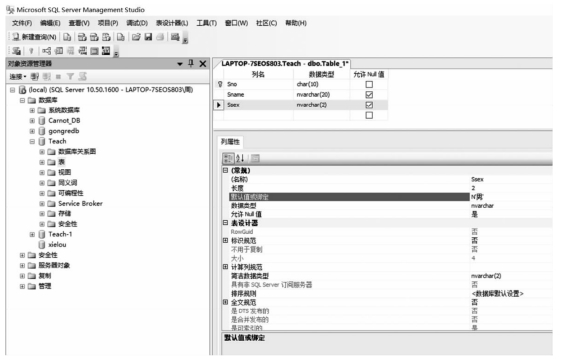
Task: Click the Open File folder icon
Action: click(136, 37)
